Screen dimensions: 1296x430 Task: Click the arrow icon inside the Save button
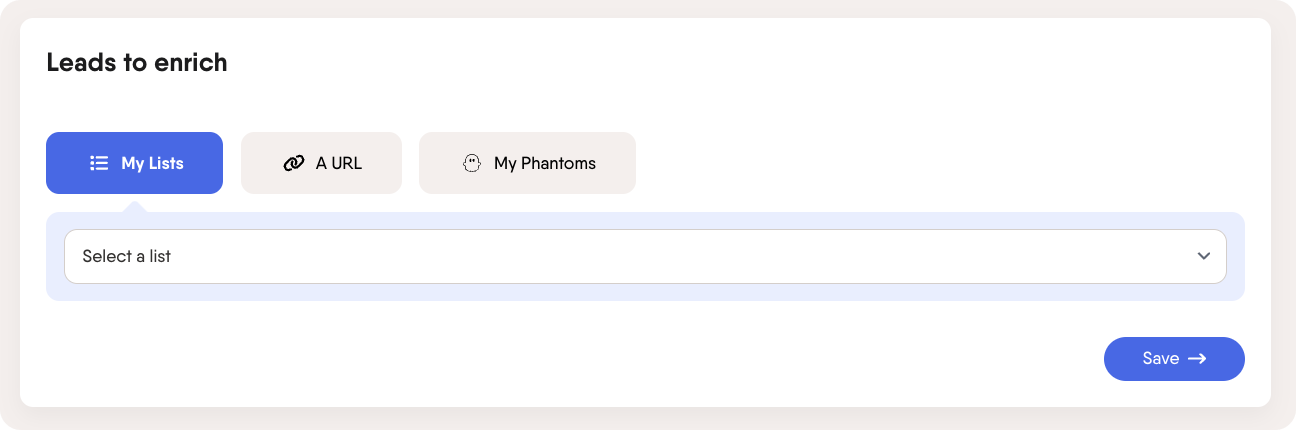pos(1196,358)
